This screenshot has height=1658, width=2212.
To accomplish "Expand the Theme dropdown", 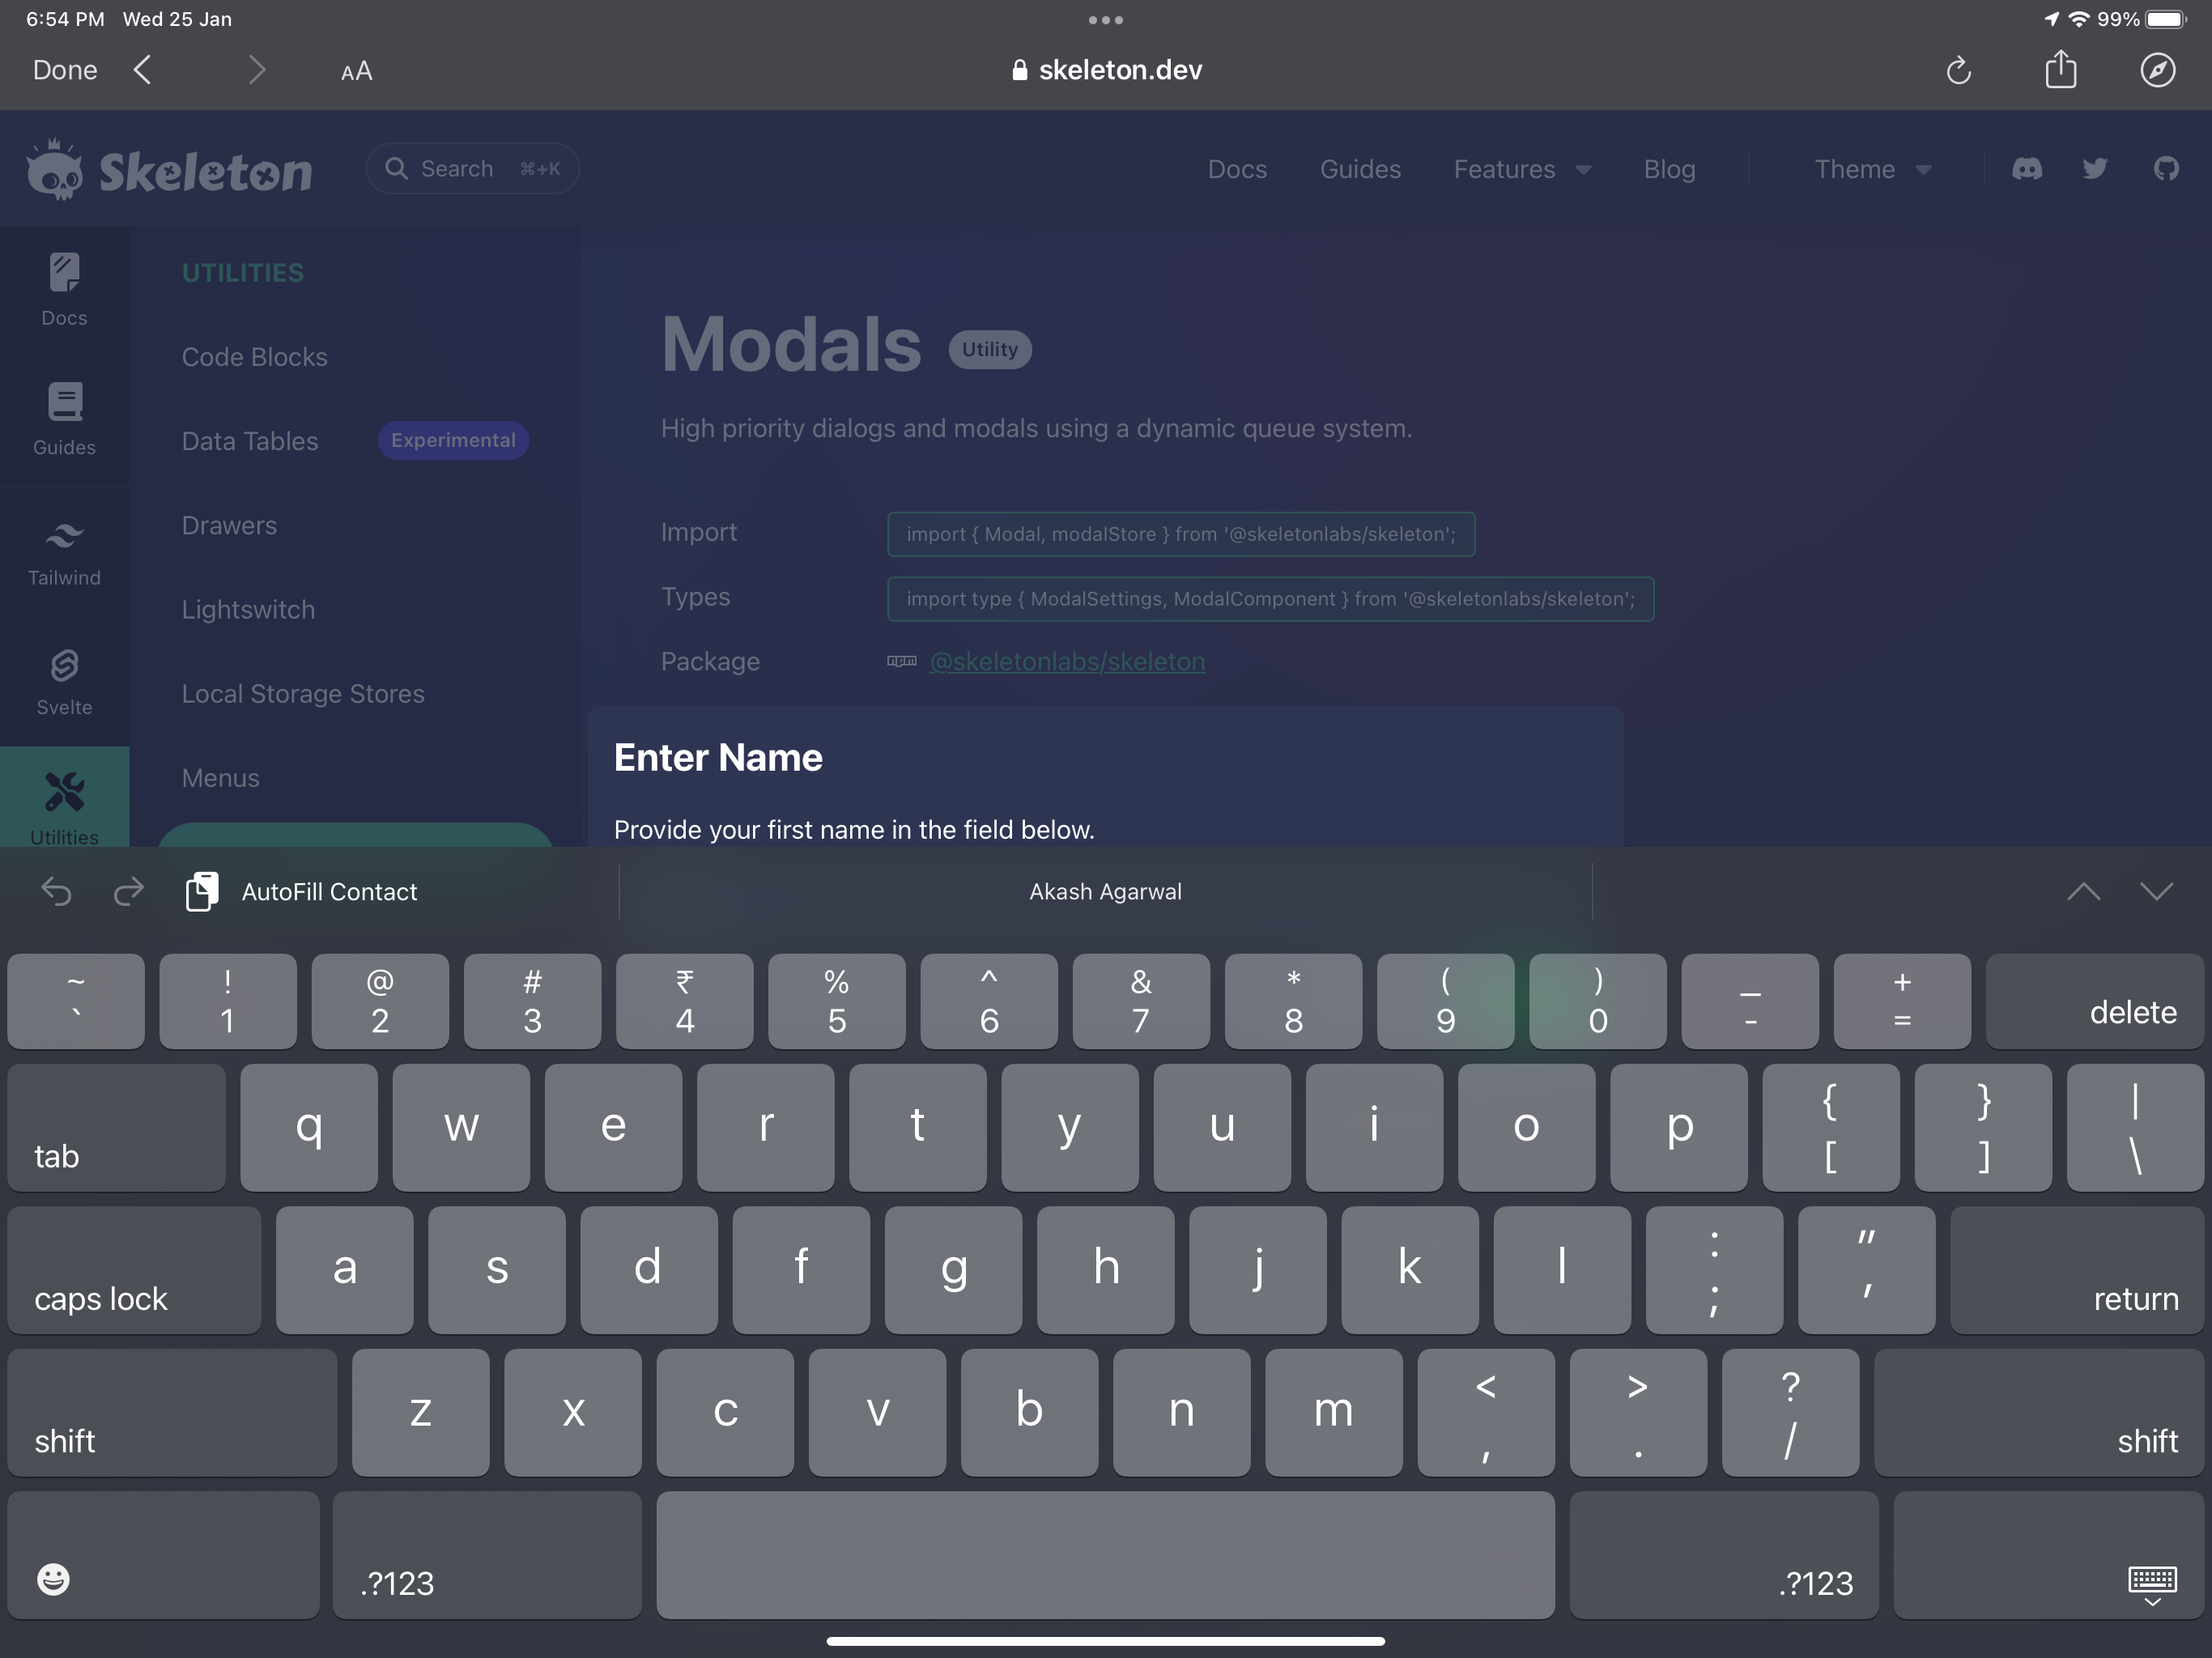I will click(1870, 169).
